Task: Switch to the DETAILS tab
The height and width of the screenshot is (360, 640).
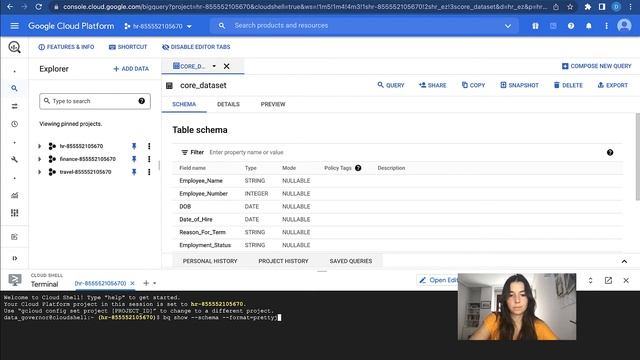Action: [228, 104]
